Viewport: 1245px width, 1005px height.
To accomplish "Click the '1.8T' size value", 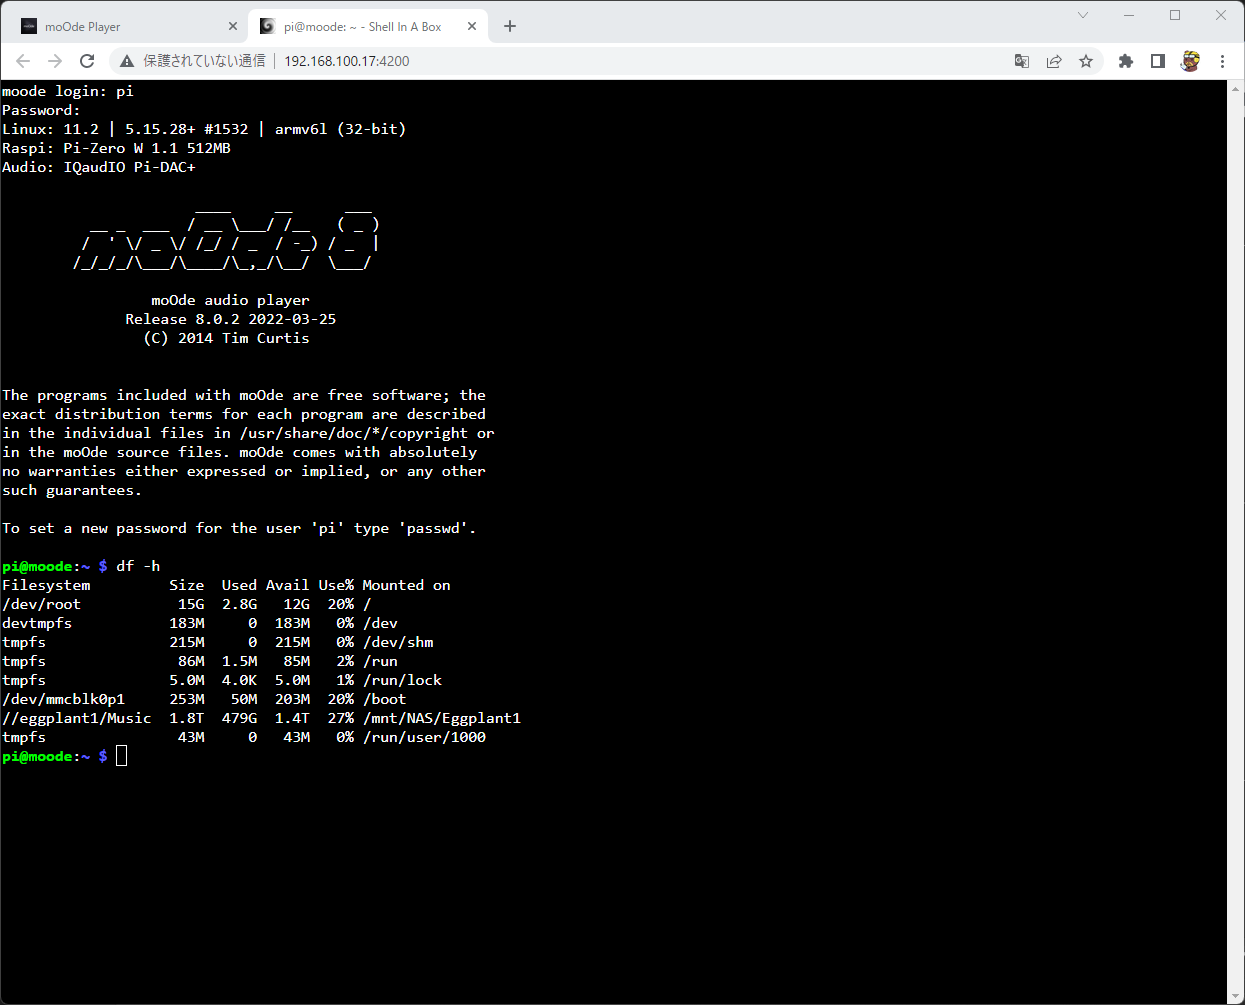I will pyautogui.click(x=187, y=718).
